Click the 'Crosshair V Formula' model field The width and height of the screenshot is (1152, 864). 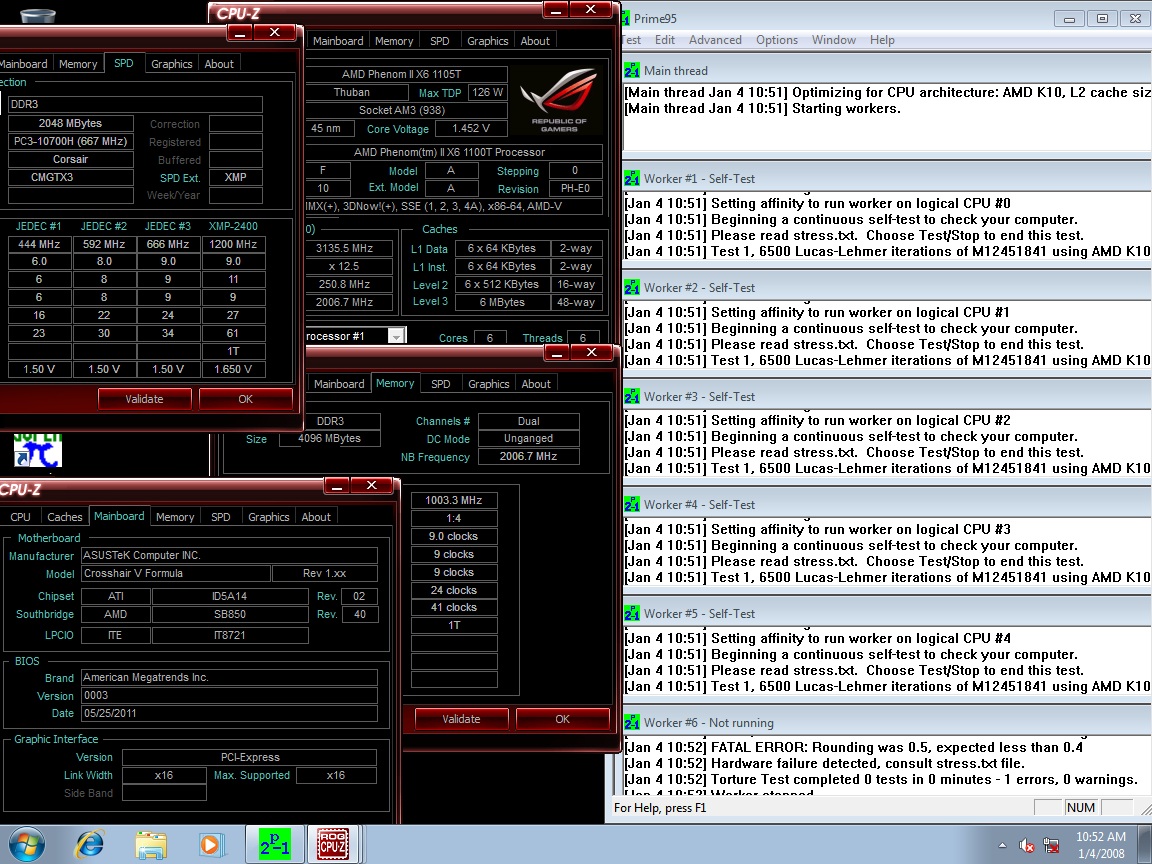(174, 573)
